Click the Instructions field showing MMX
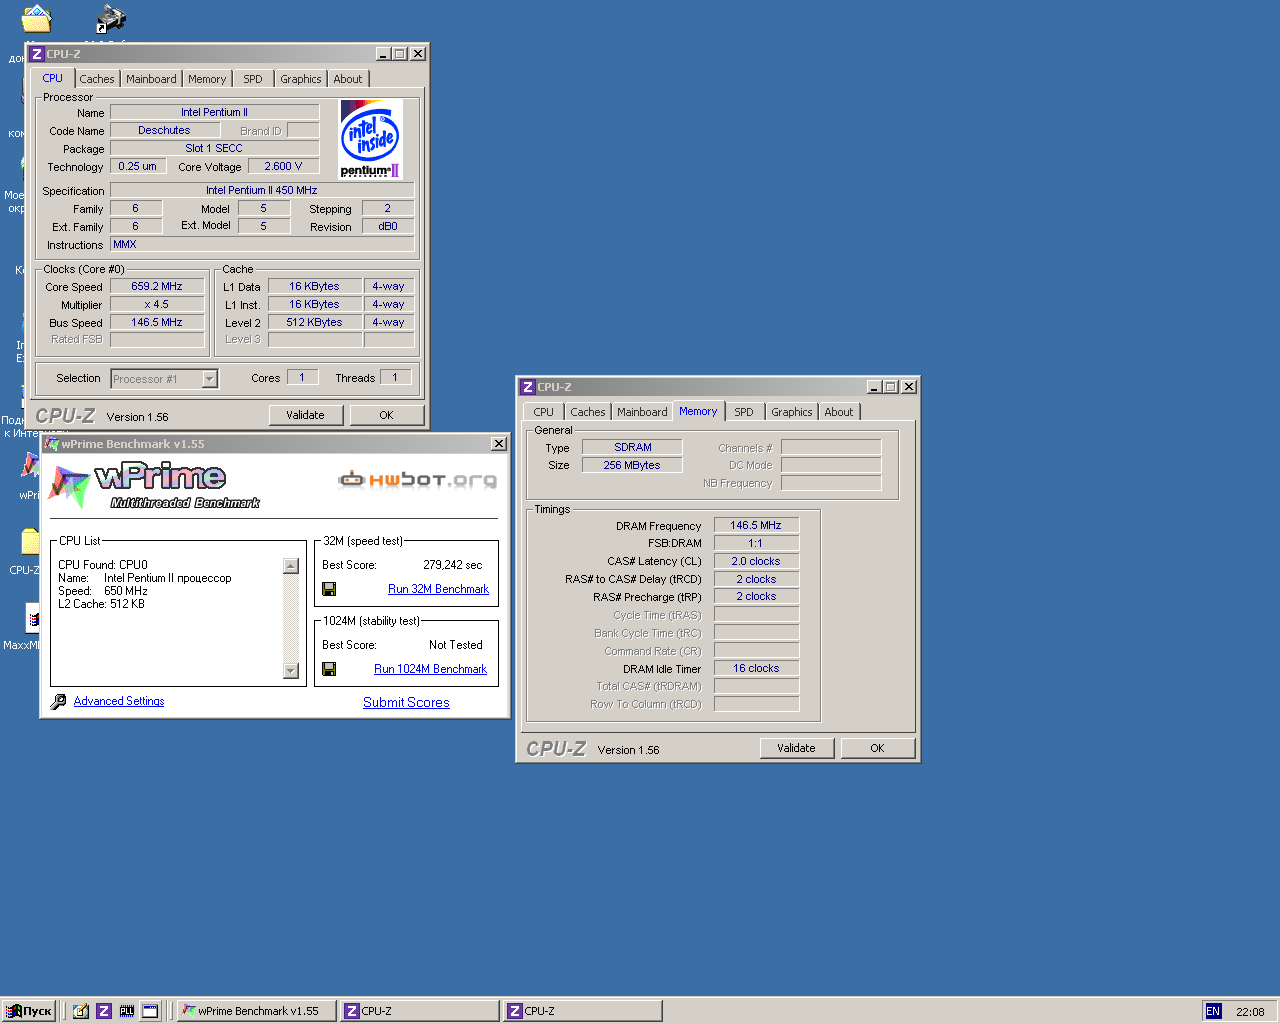The height and width of the screenshot is (1024, 1280). (x=262, y=244)
